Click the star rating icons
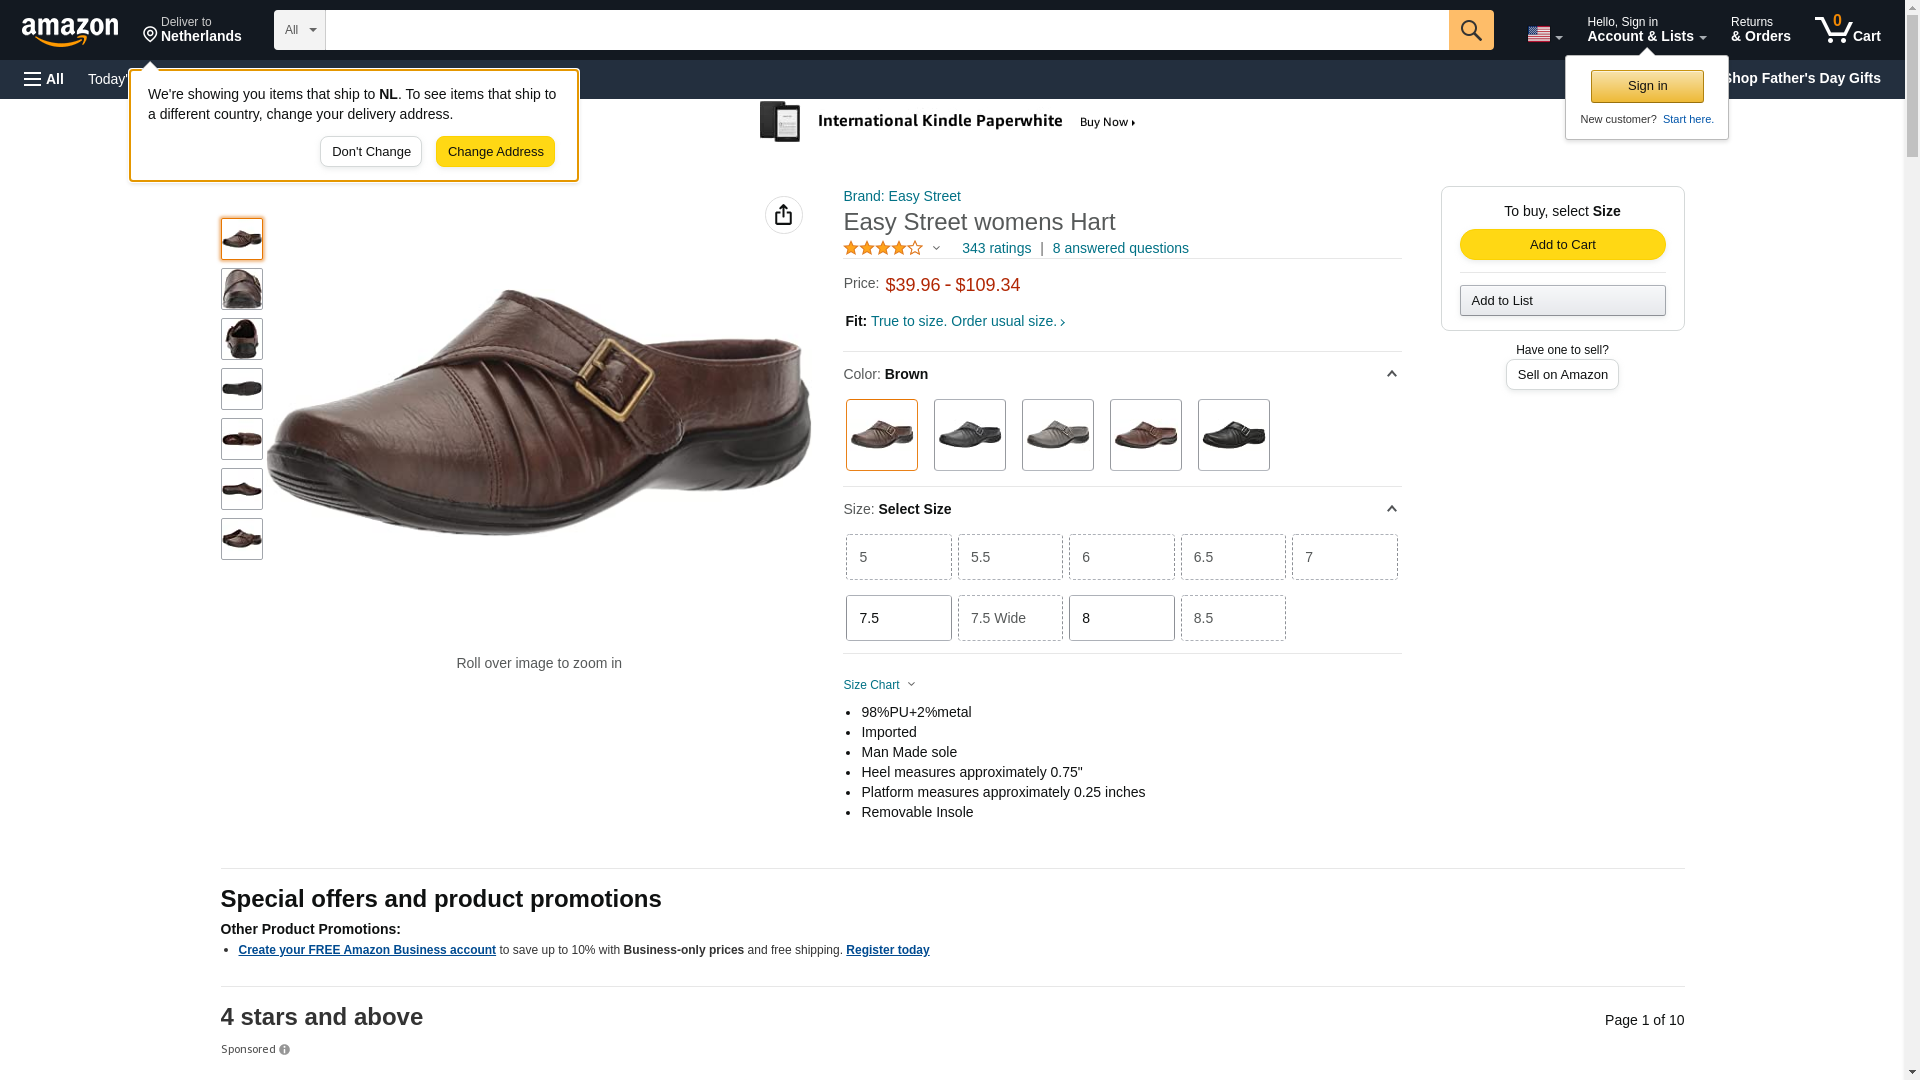This screenshot has width=1920, height=1080. [883, 248]
